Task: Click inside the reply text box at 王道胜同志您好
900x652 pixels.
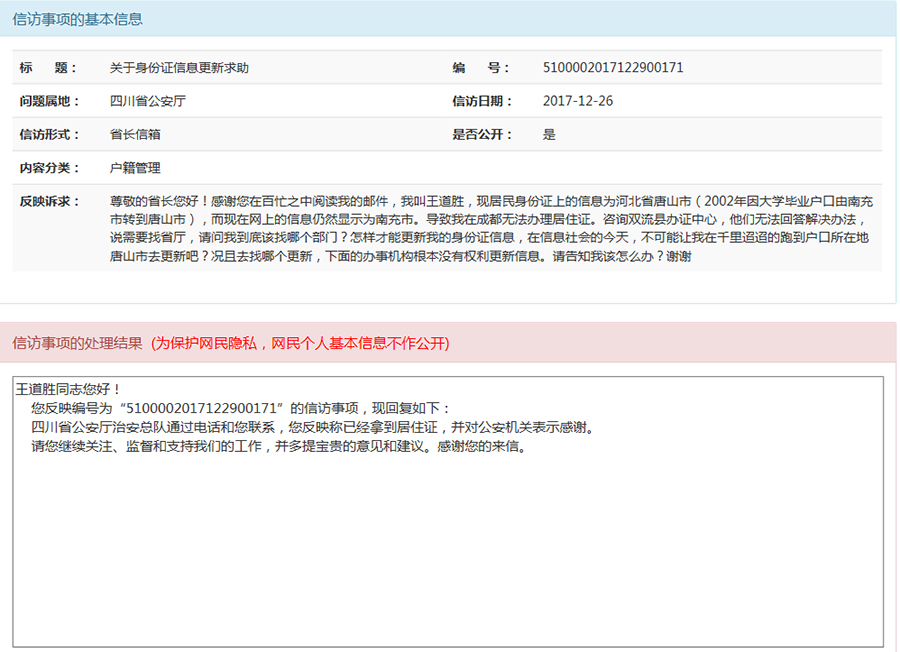Action: [69, 388]
